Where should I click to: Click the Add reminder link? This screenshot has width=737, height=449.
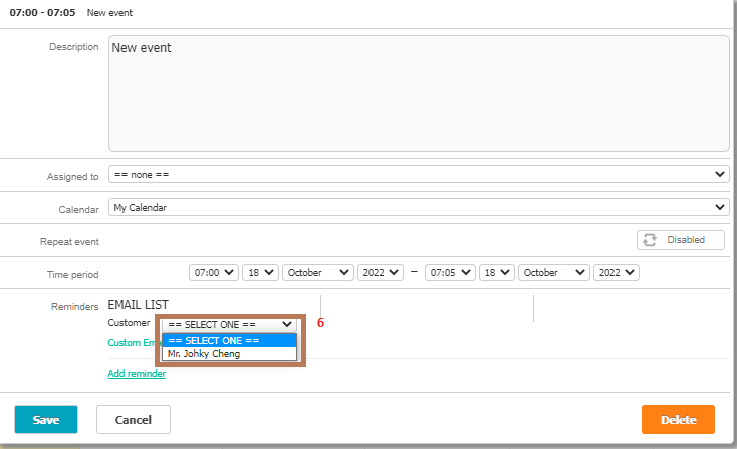[x=136, y=374]
